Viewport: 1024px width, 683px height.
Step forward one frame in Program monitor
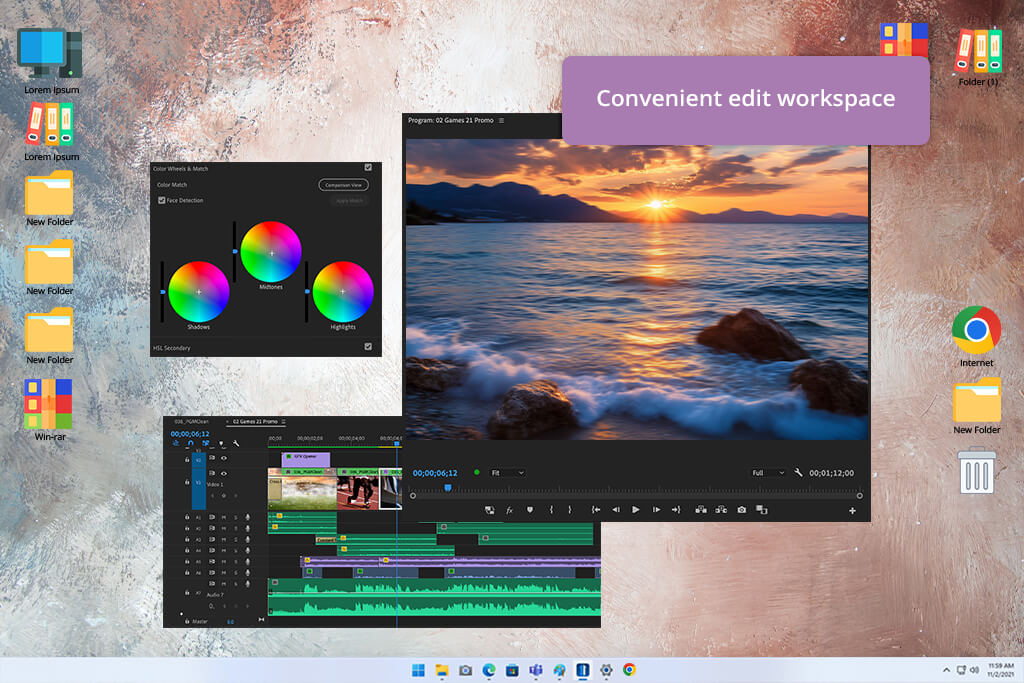(656, 510)
